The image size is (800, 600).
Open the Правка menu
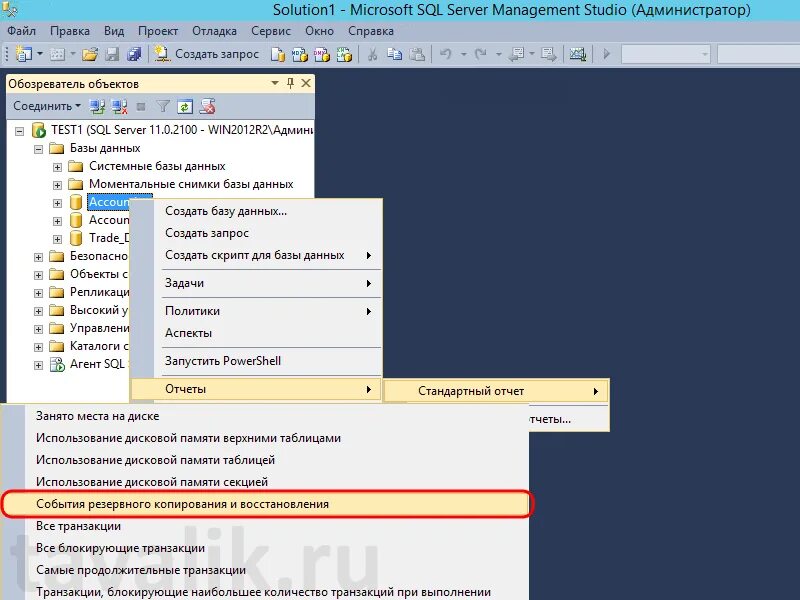(70, 31)
